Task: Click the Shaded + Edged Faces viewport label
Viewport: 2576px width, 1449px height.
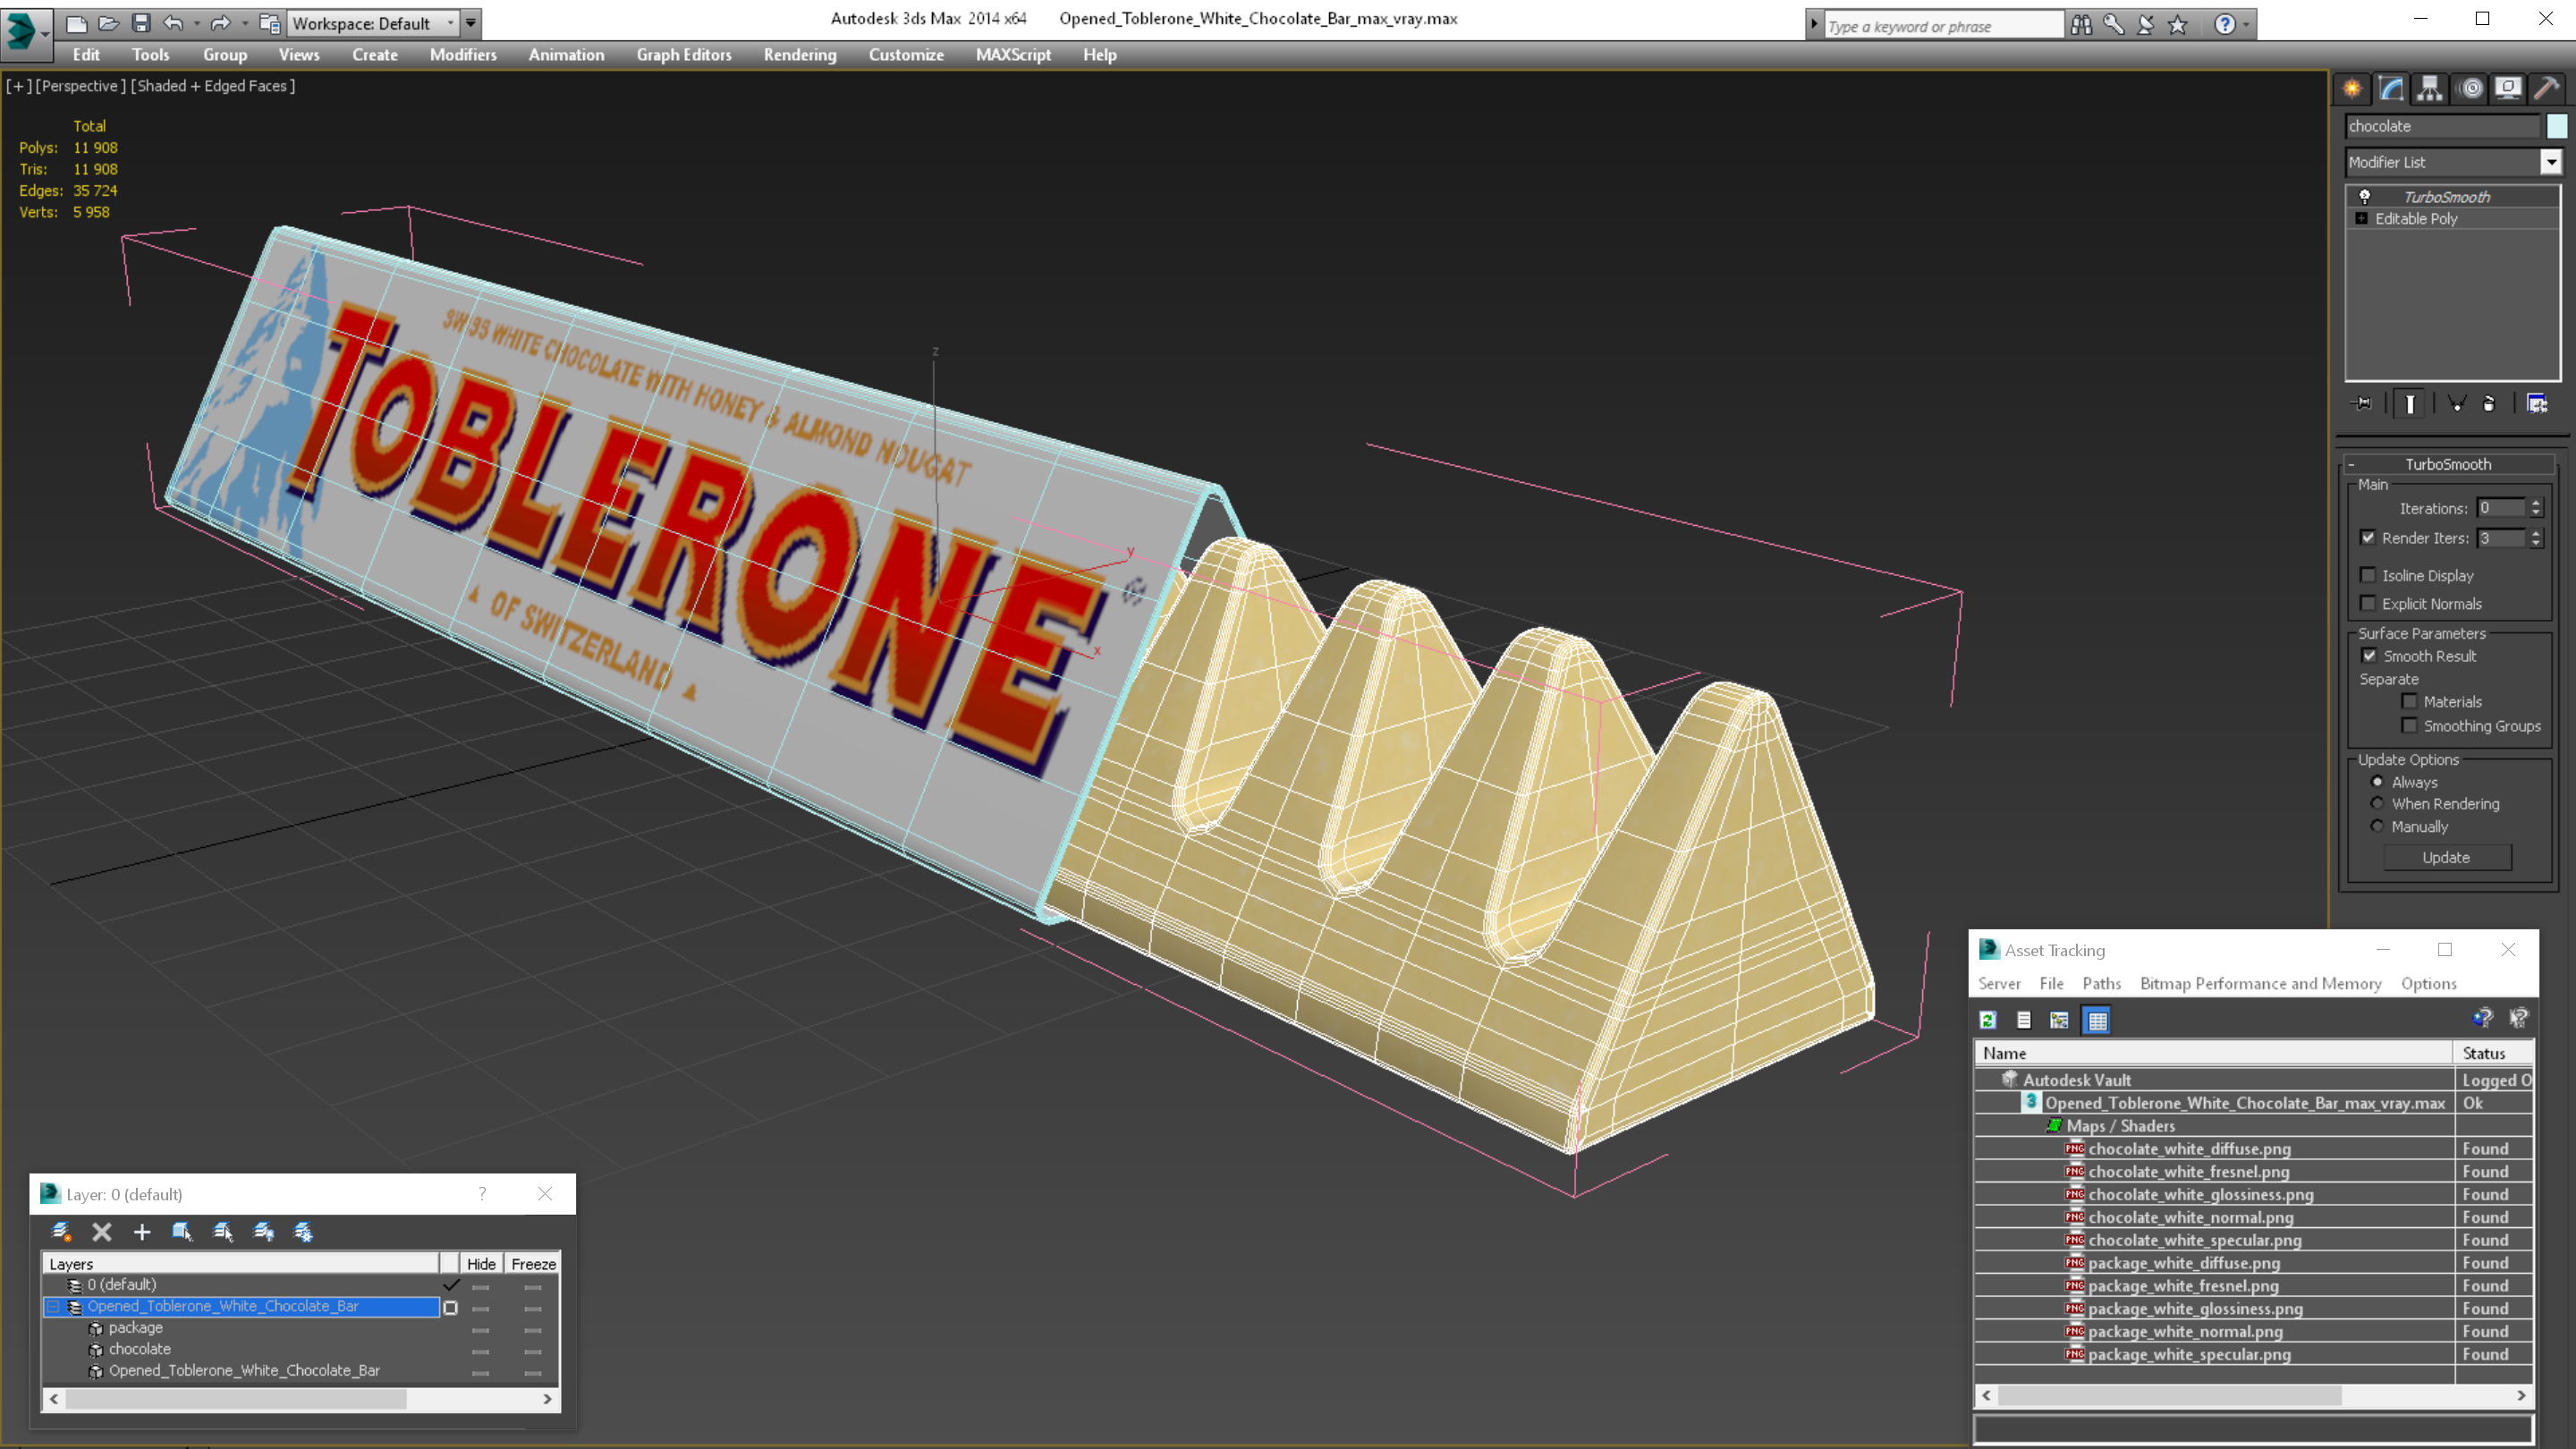Action: (x=213, y=86)
